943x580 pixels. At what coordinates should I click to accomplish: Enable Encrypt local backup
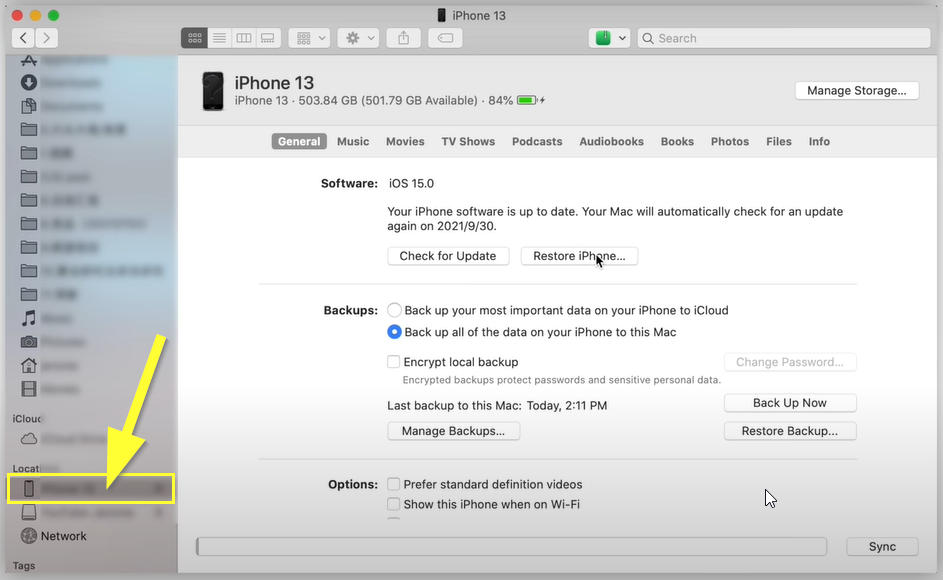(393, 362)
